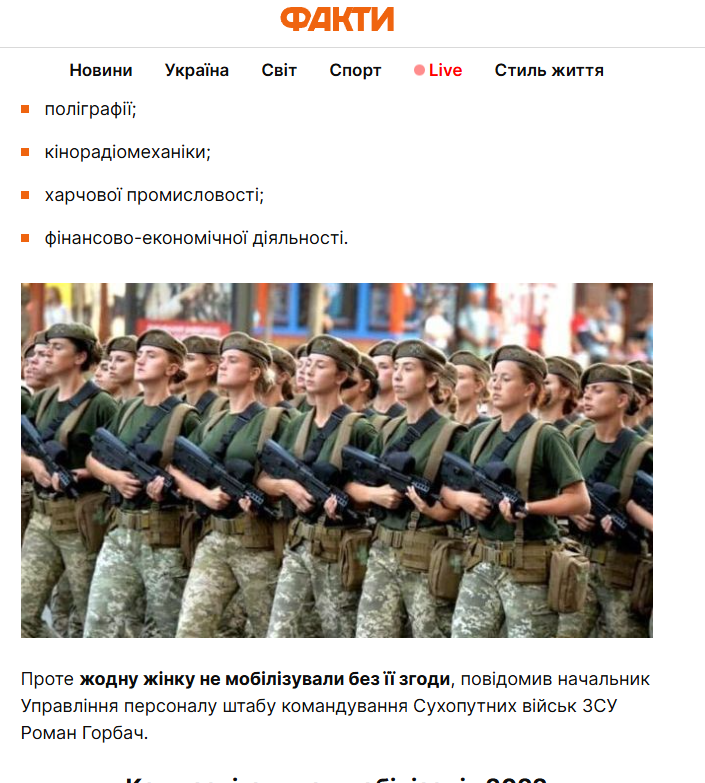Select the поліграфії list item text
The width and height of the screenshot is (705, 783).
coord(90,109)
